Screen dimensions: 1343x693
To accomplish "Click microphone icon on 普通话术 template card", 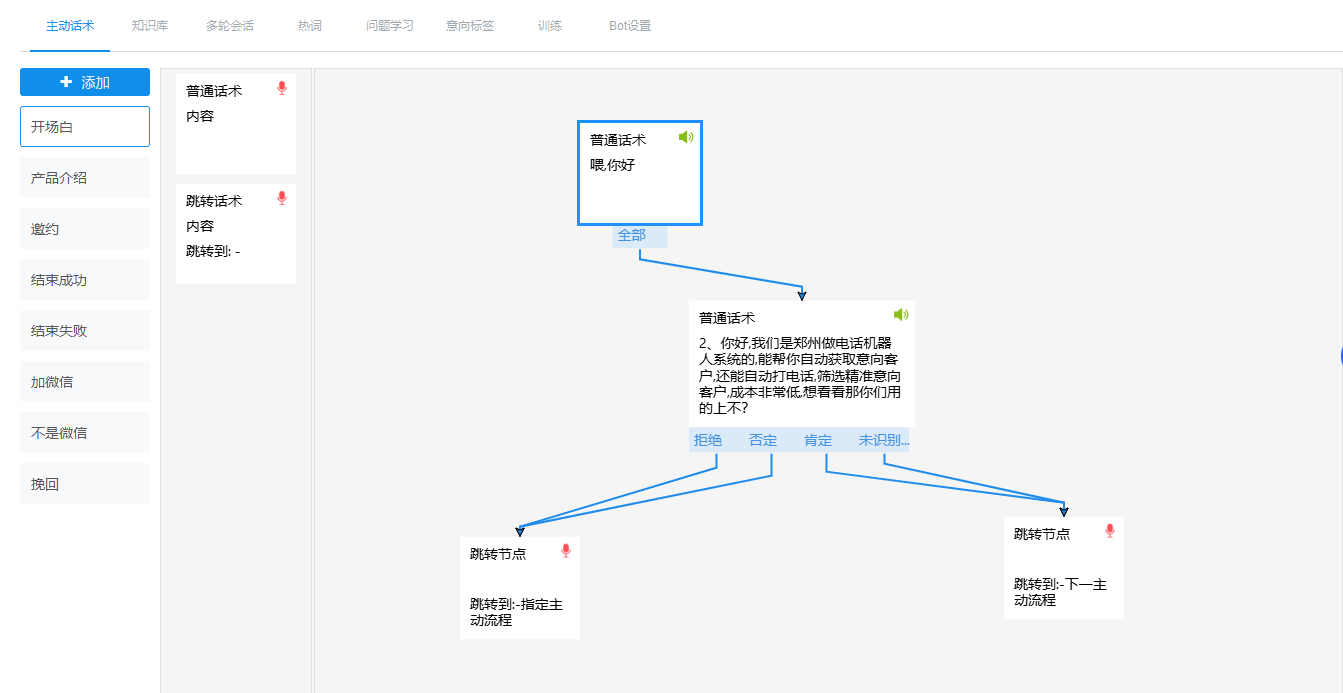I will coord(282,89).
